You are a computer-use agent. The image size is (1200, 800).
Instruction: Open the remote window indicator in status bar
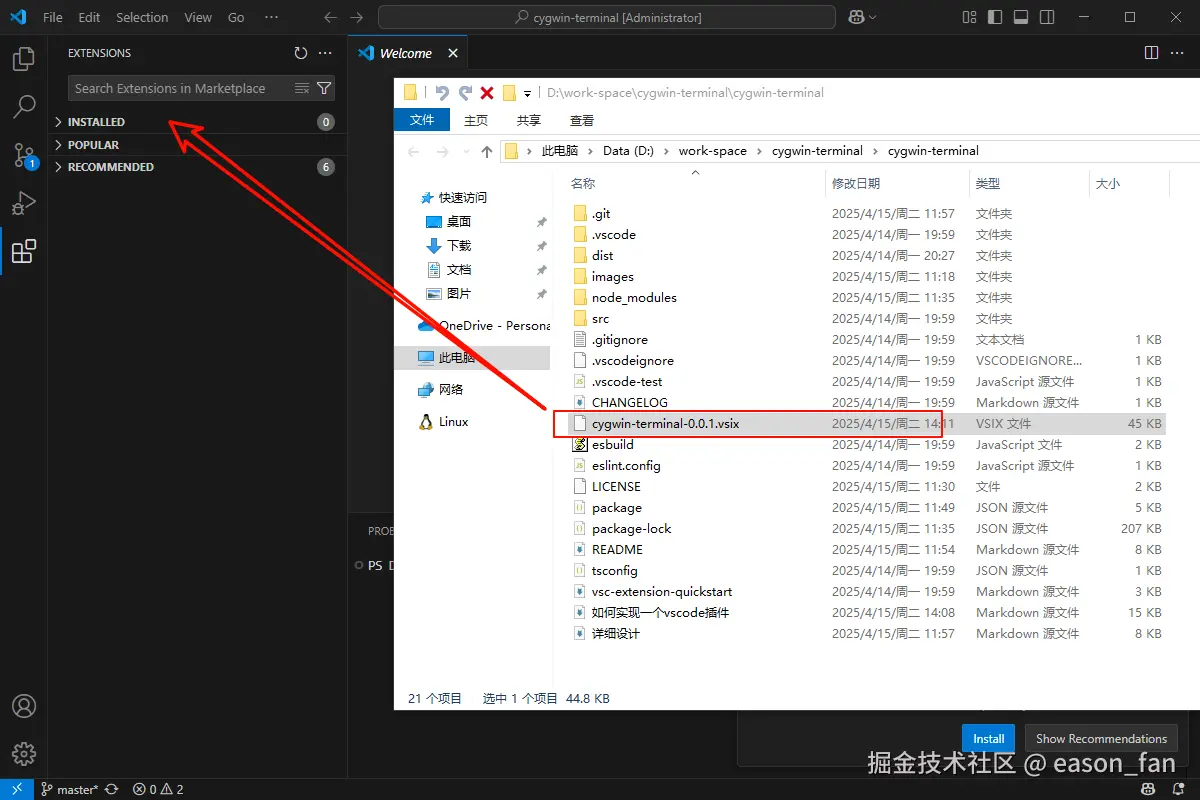(x=17, y=789)
